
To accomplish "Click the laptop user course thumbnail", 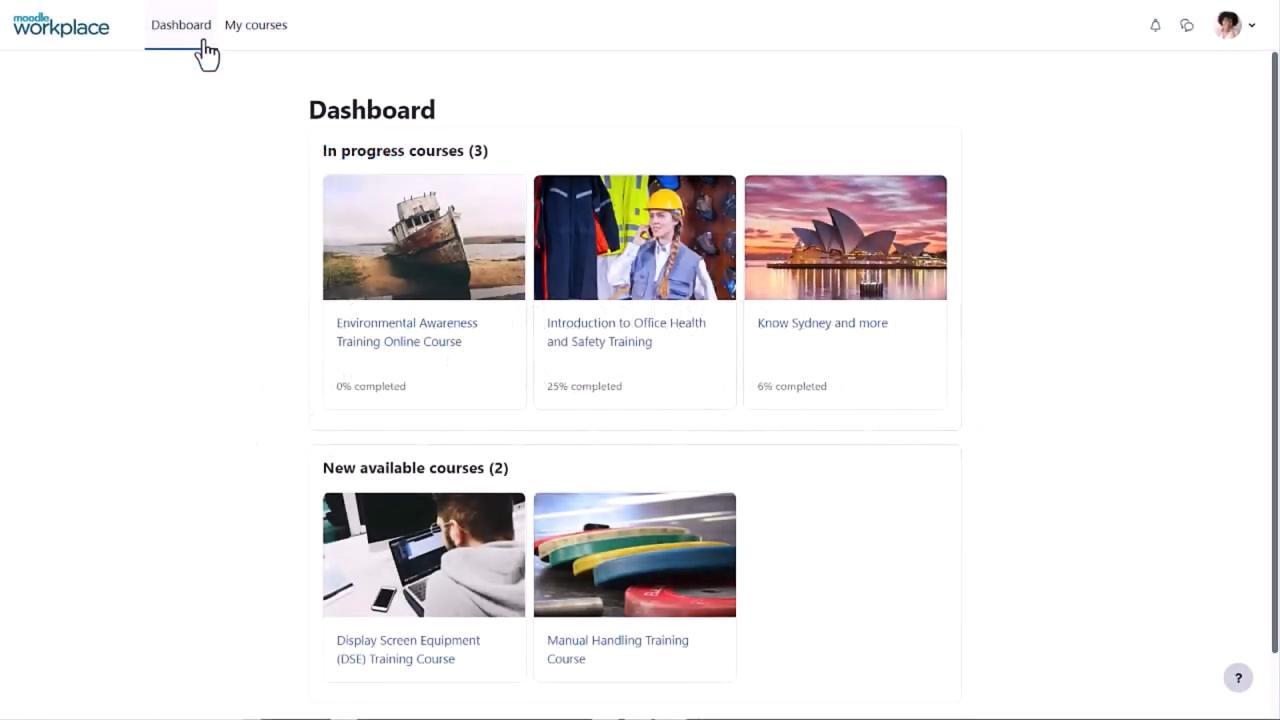I will pyautogui.click(x=424, y=555).
